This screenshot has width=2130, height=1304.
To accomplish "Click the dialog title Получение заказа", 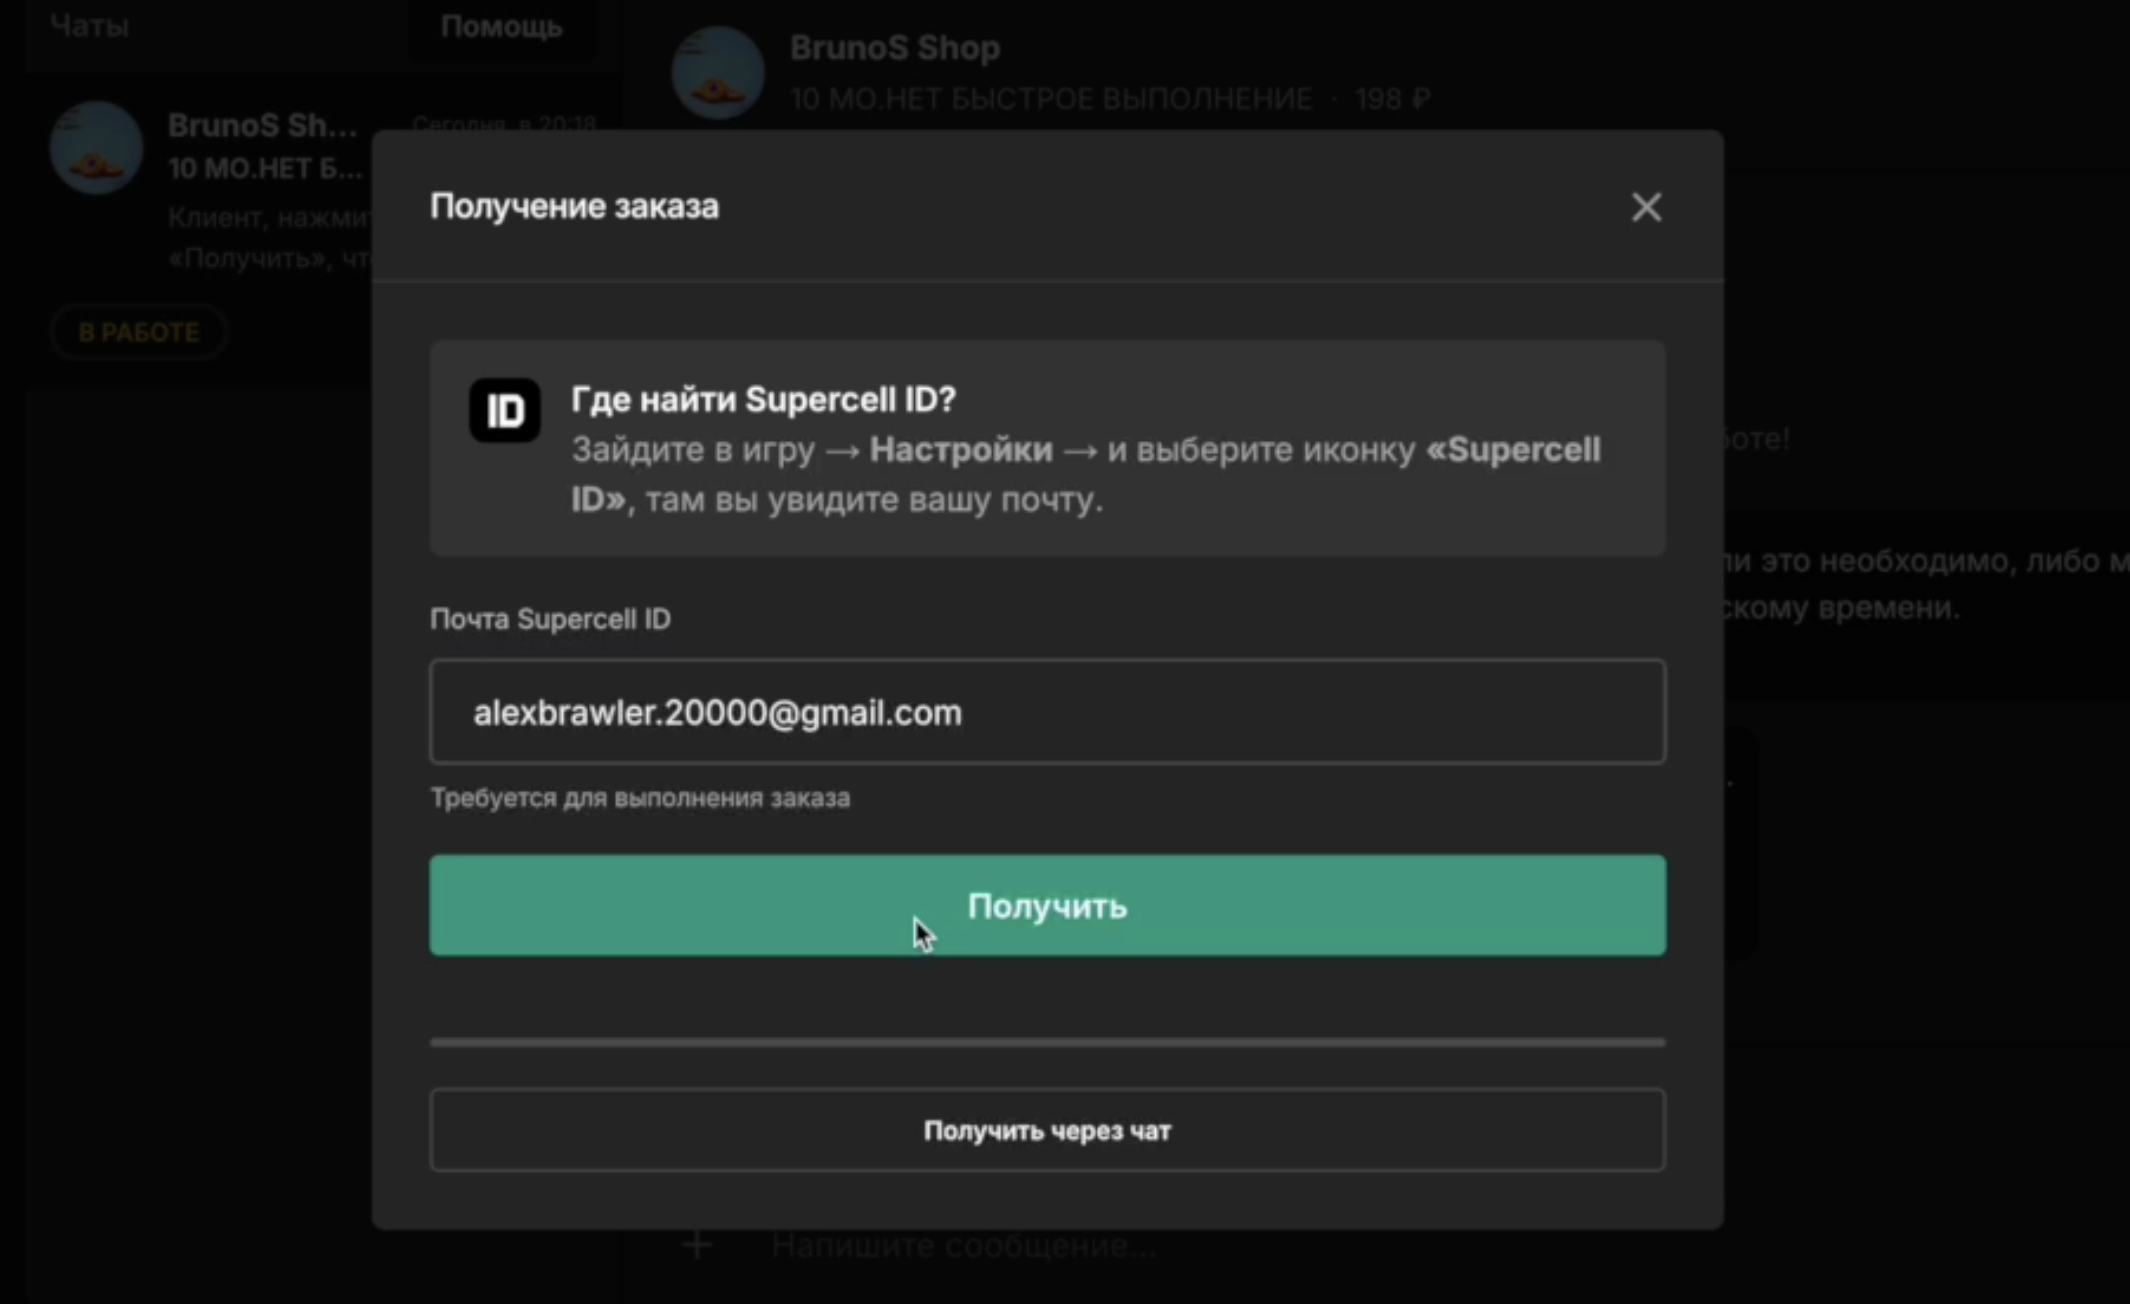I will pos(574,206).
